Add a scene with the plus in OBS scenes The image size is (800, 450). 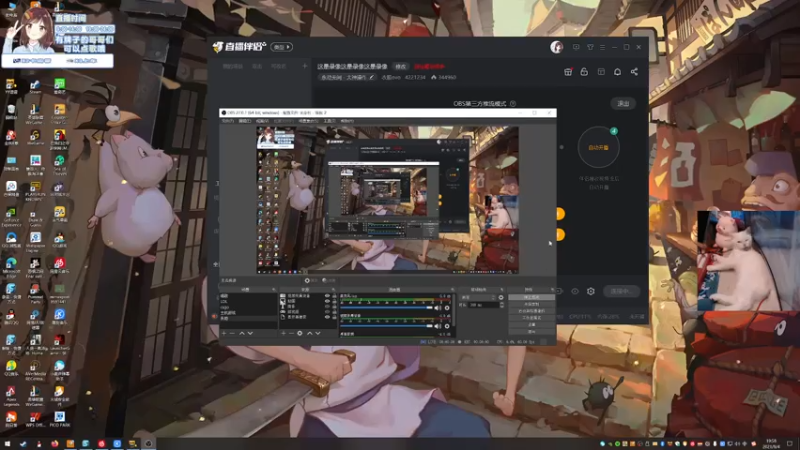point(223,333)
